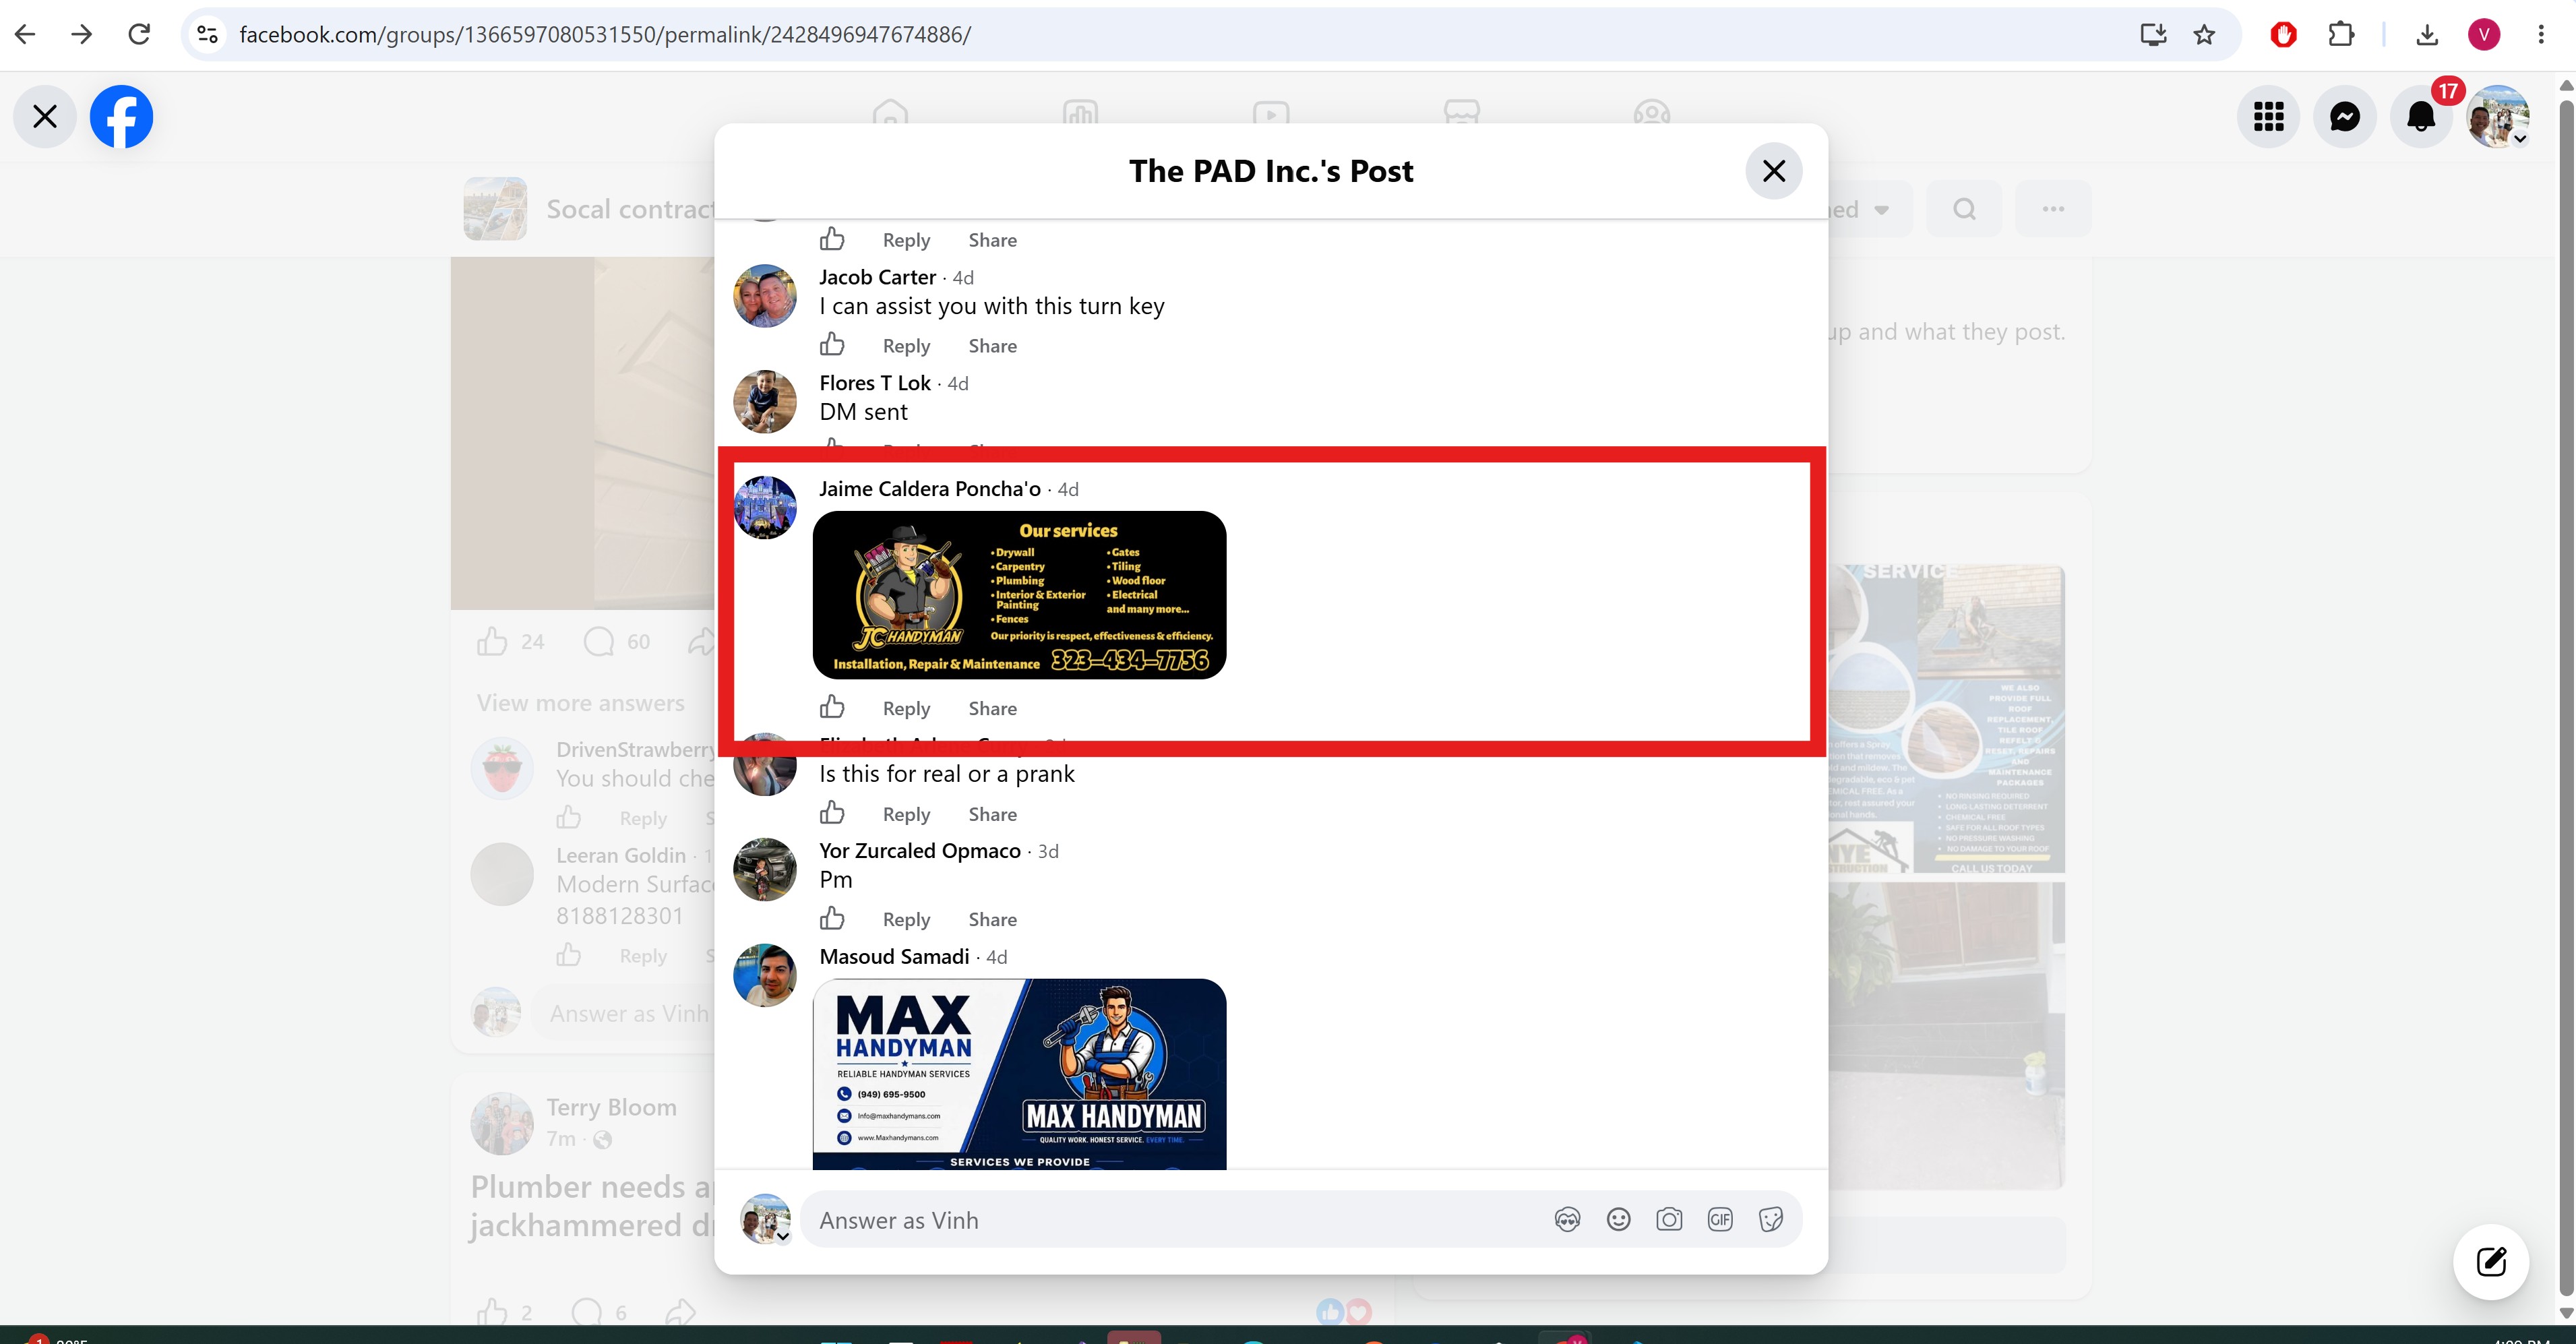Show browser downloads
The height and width of the screenshot is (1344, 2576).
2427,34
